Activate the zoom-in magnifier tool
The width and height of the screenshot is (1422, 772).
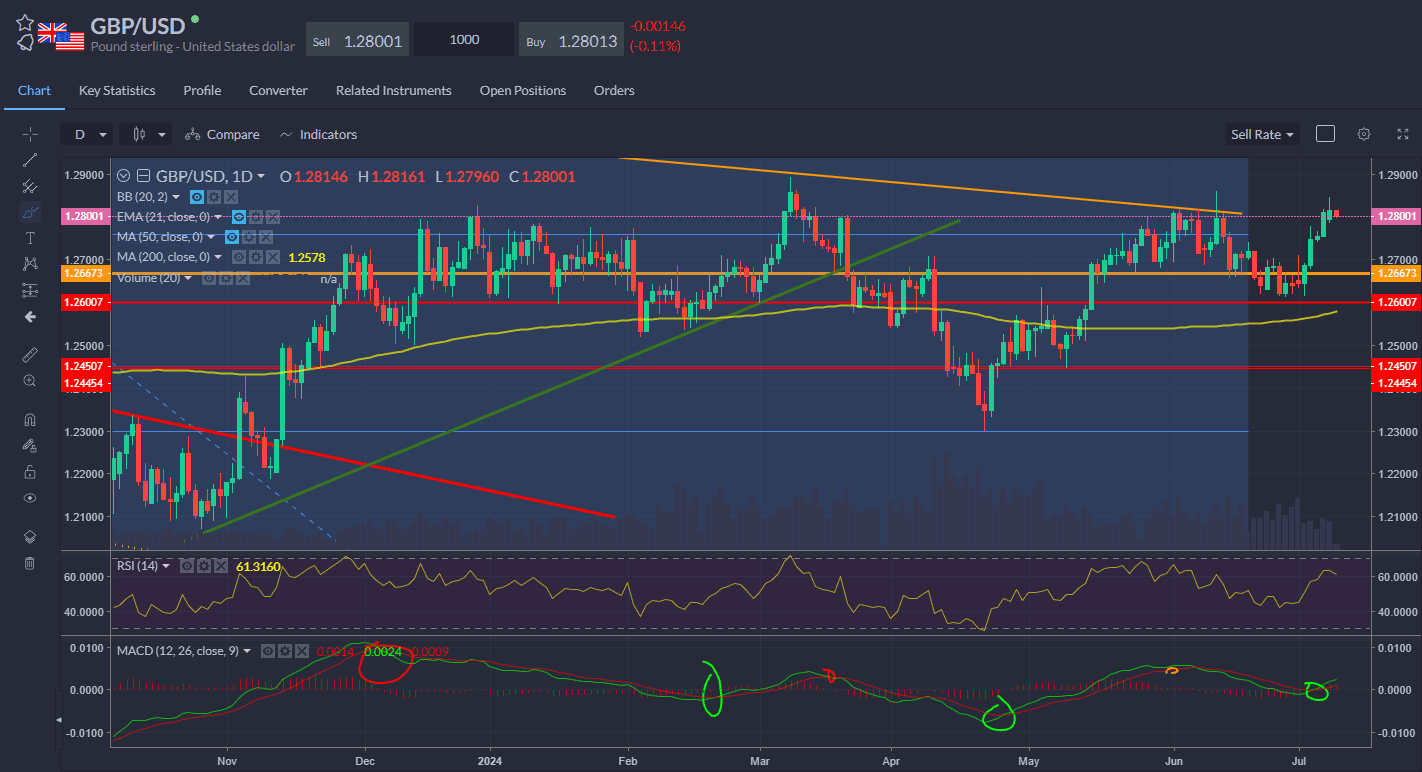coord(30,381)
